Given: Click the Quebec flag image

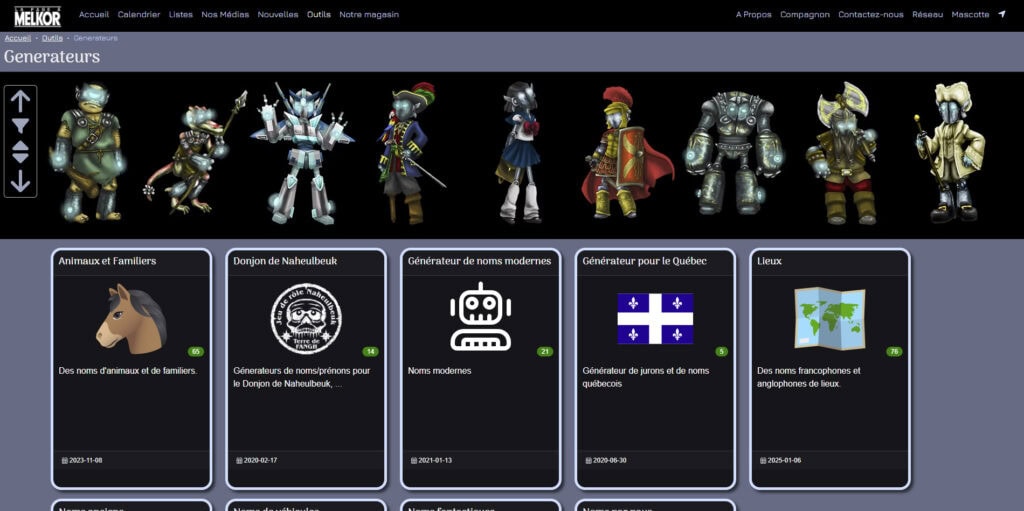Looking at the screenshot, I should click(x=655, y=318).
